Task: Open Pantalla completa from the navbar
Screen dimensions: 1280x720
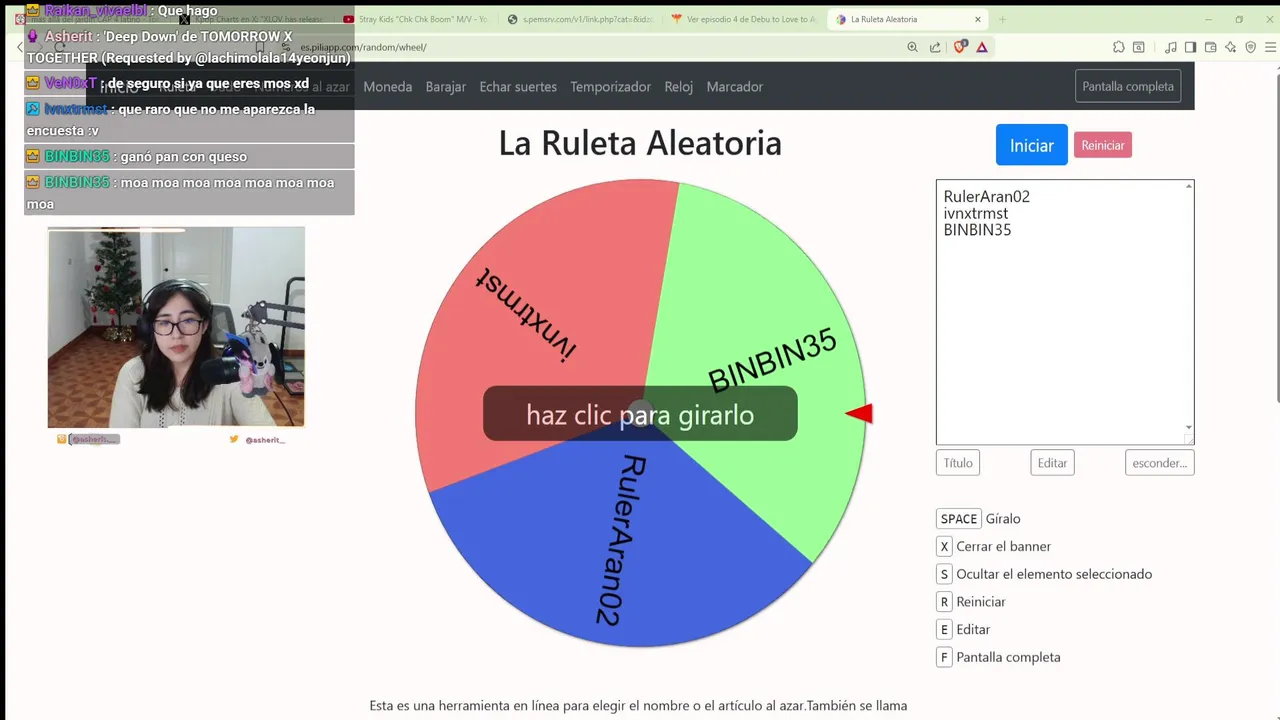Action: pyautogui.click(x=1127, y=86)
